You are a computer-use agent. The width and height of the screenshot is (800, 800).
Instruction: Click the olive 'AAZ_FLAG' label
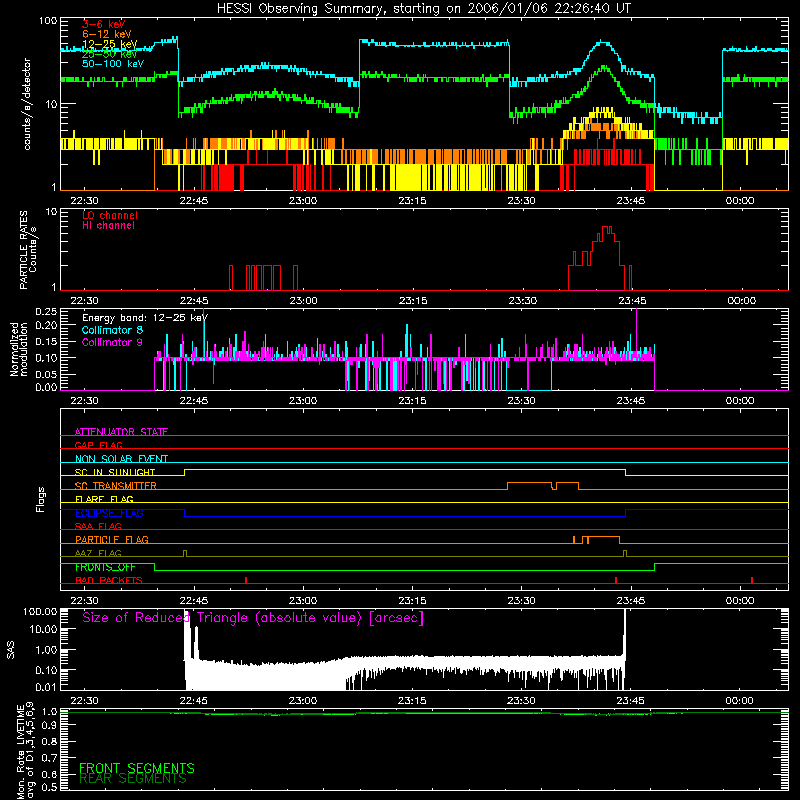[98, 554]
